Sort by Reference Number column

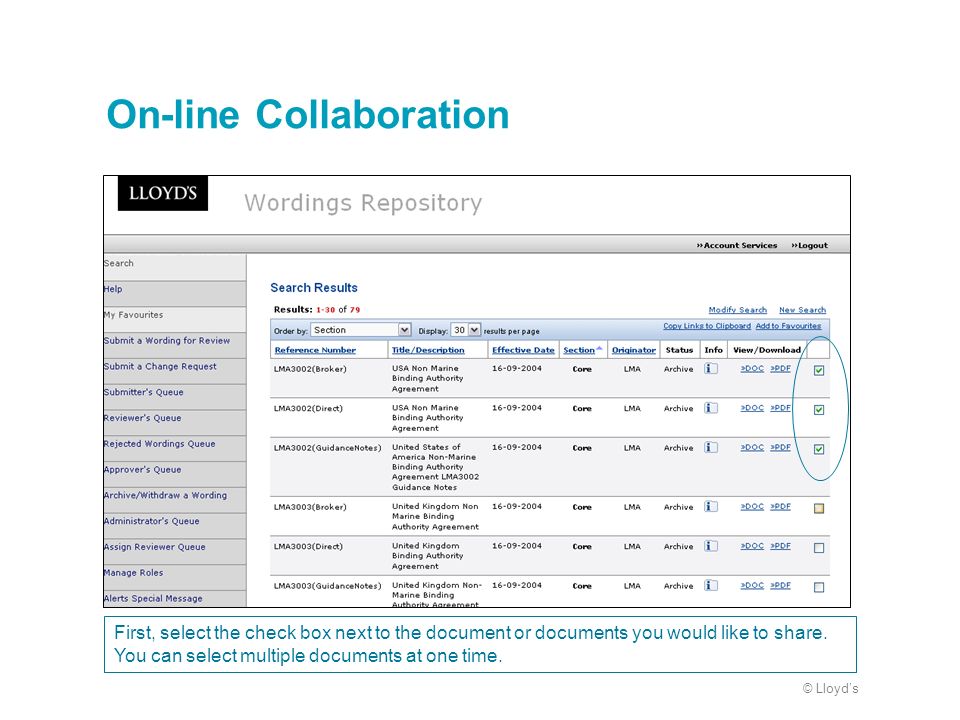click(315, 350)
